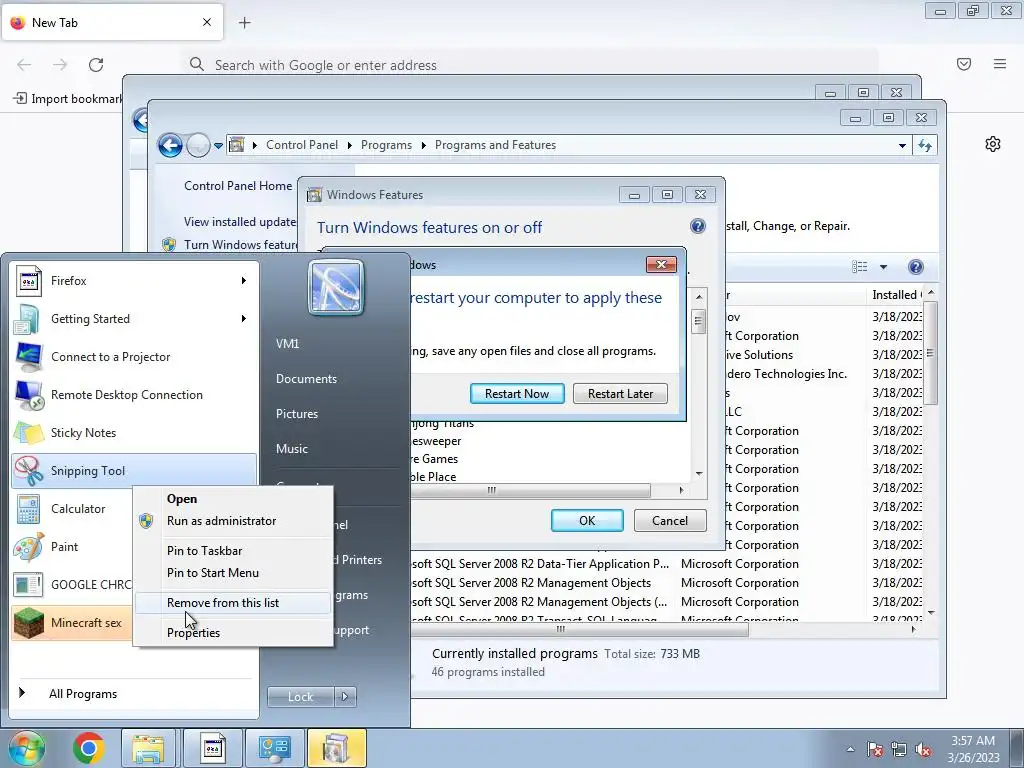Viewport: 1024px width, 768px height.
Task: Click the Firefox address search field
Action: [x=529, y=65]
